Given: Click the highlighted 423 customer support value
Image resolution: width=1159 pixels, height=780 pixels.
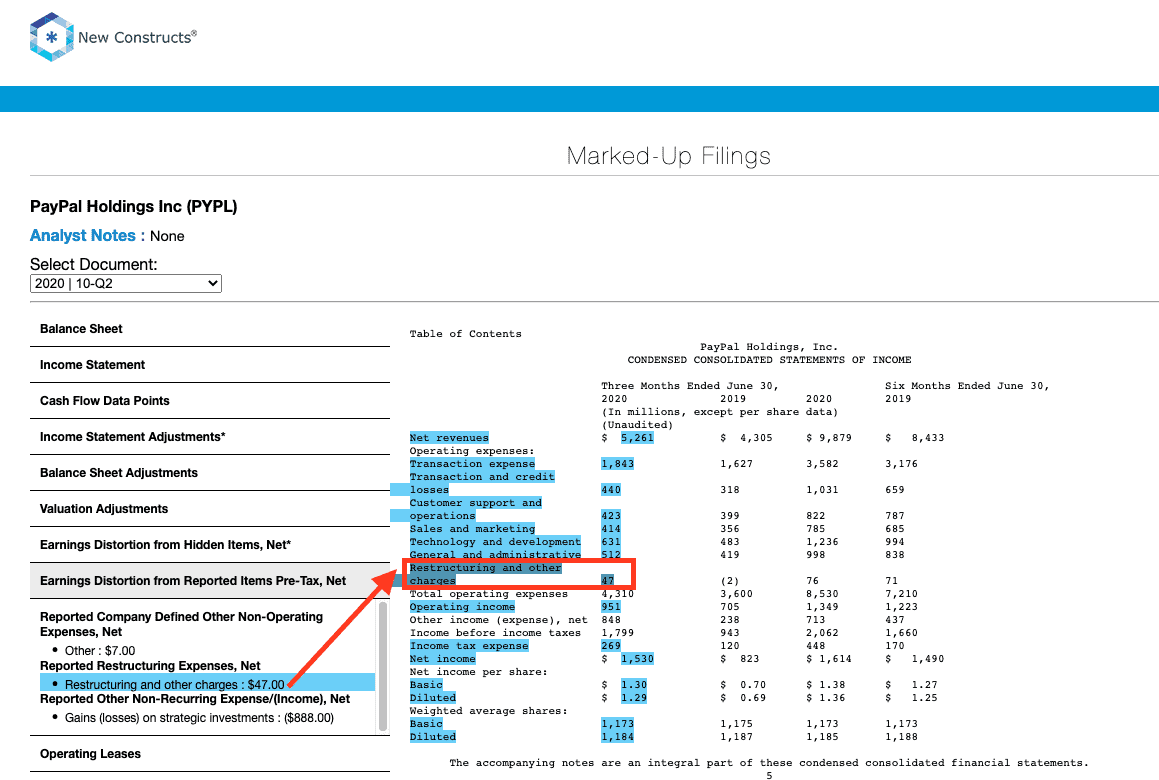Looking at the screenshot, I should pyautogui.click(x=611, y=516).
